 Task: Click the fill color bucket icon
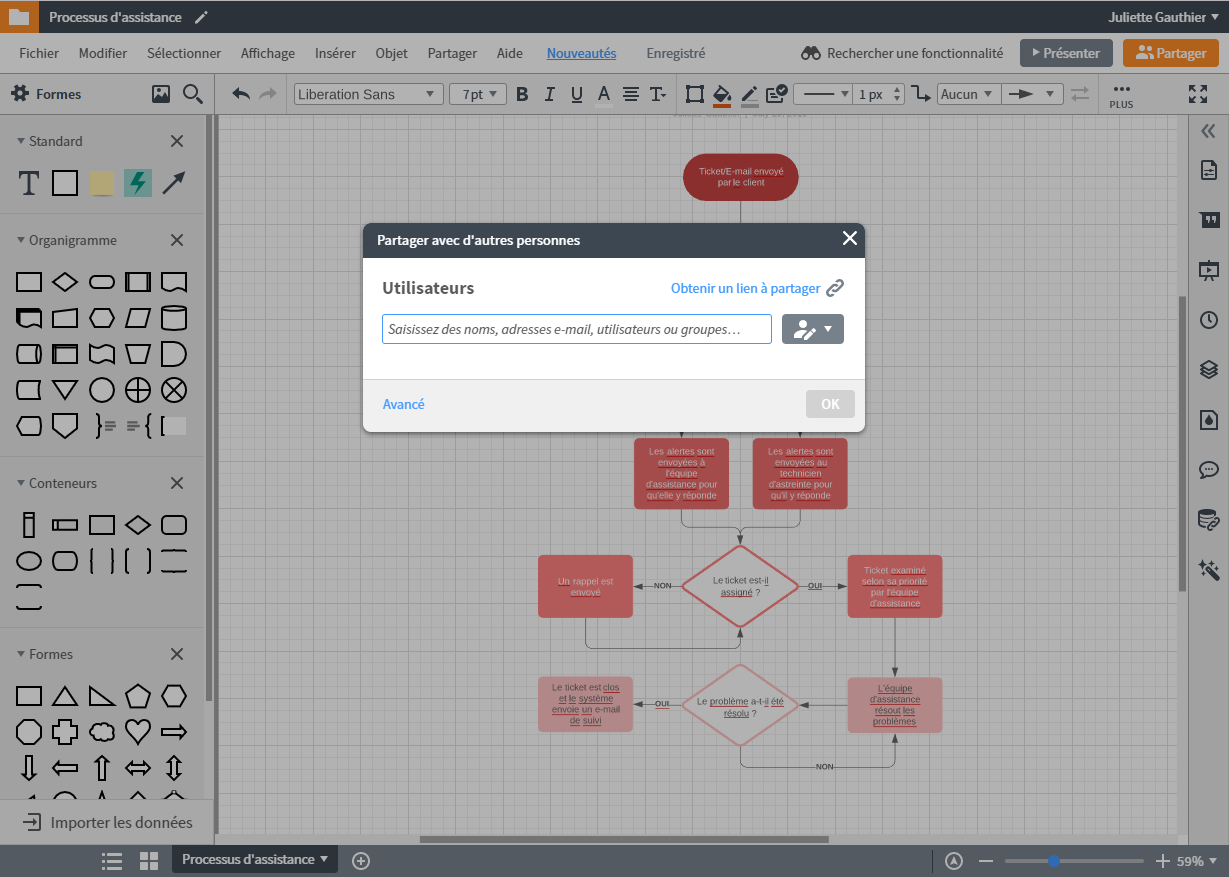(x=722, y=94)
